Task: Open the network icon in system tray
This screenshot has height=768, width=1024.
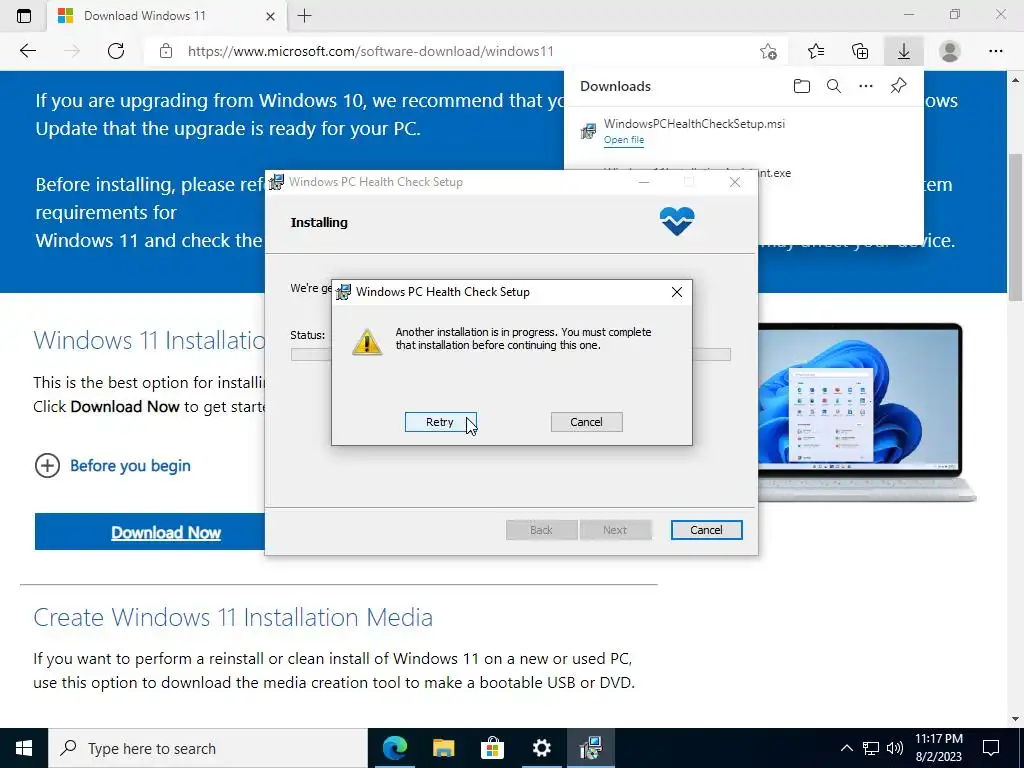Action: (x=871, y=748)
